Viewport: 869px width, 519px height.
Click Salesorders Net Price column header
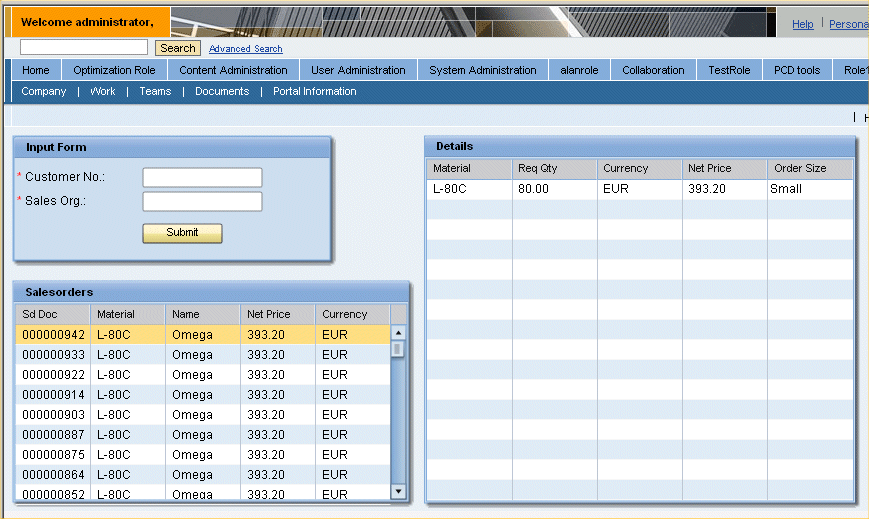278,314
